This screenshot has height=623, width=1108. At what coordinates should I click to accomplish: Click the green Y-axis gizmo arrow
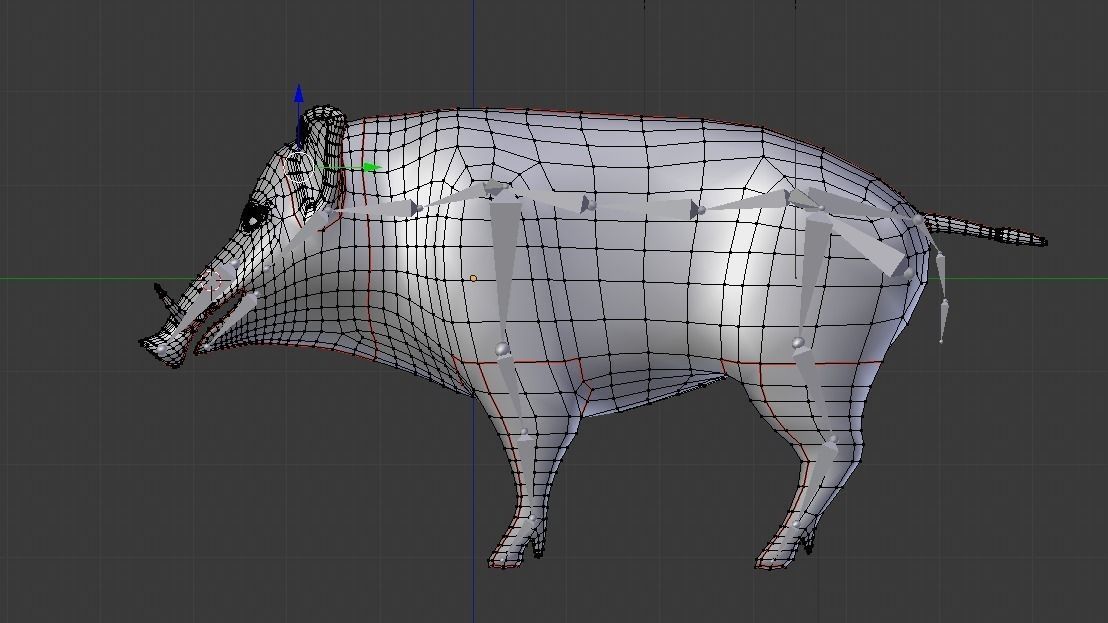click(372, 168)
